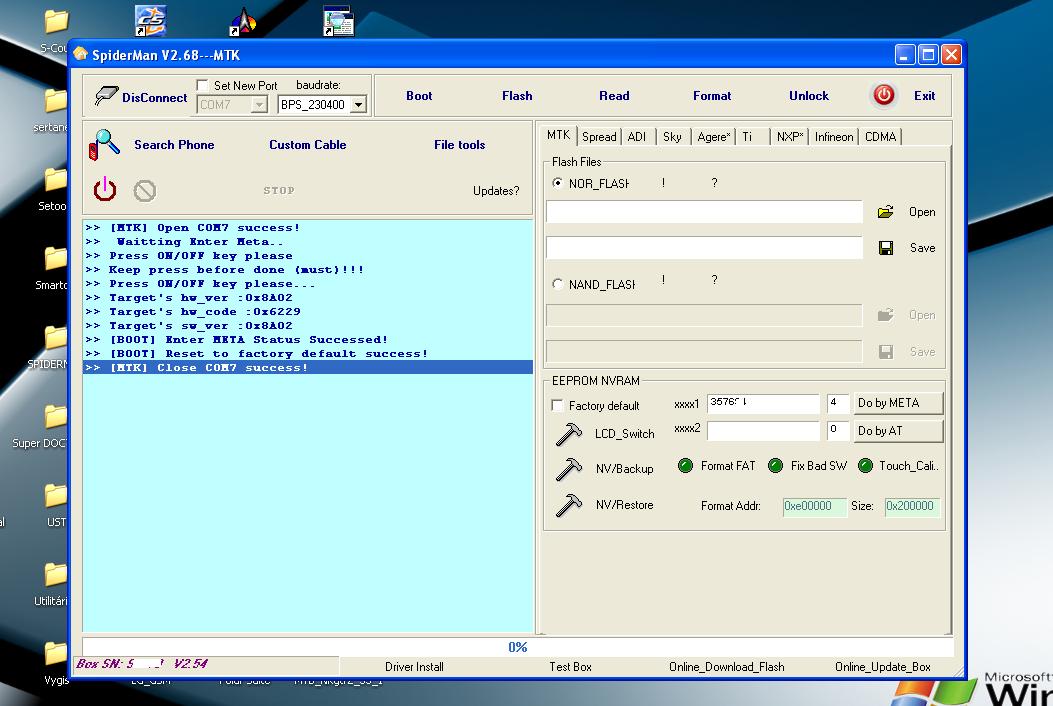Image resolution: width=1053 pixels, height=706 pixels.
Task: Switch to the NXP* tab
Action: coord(790,137)
